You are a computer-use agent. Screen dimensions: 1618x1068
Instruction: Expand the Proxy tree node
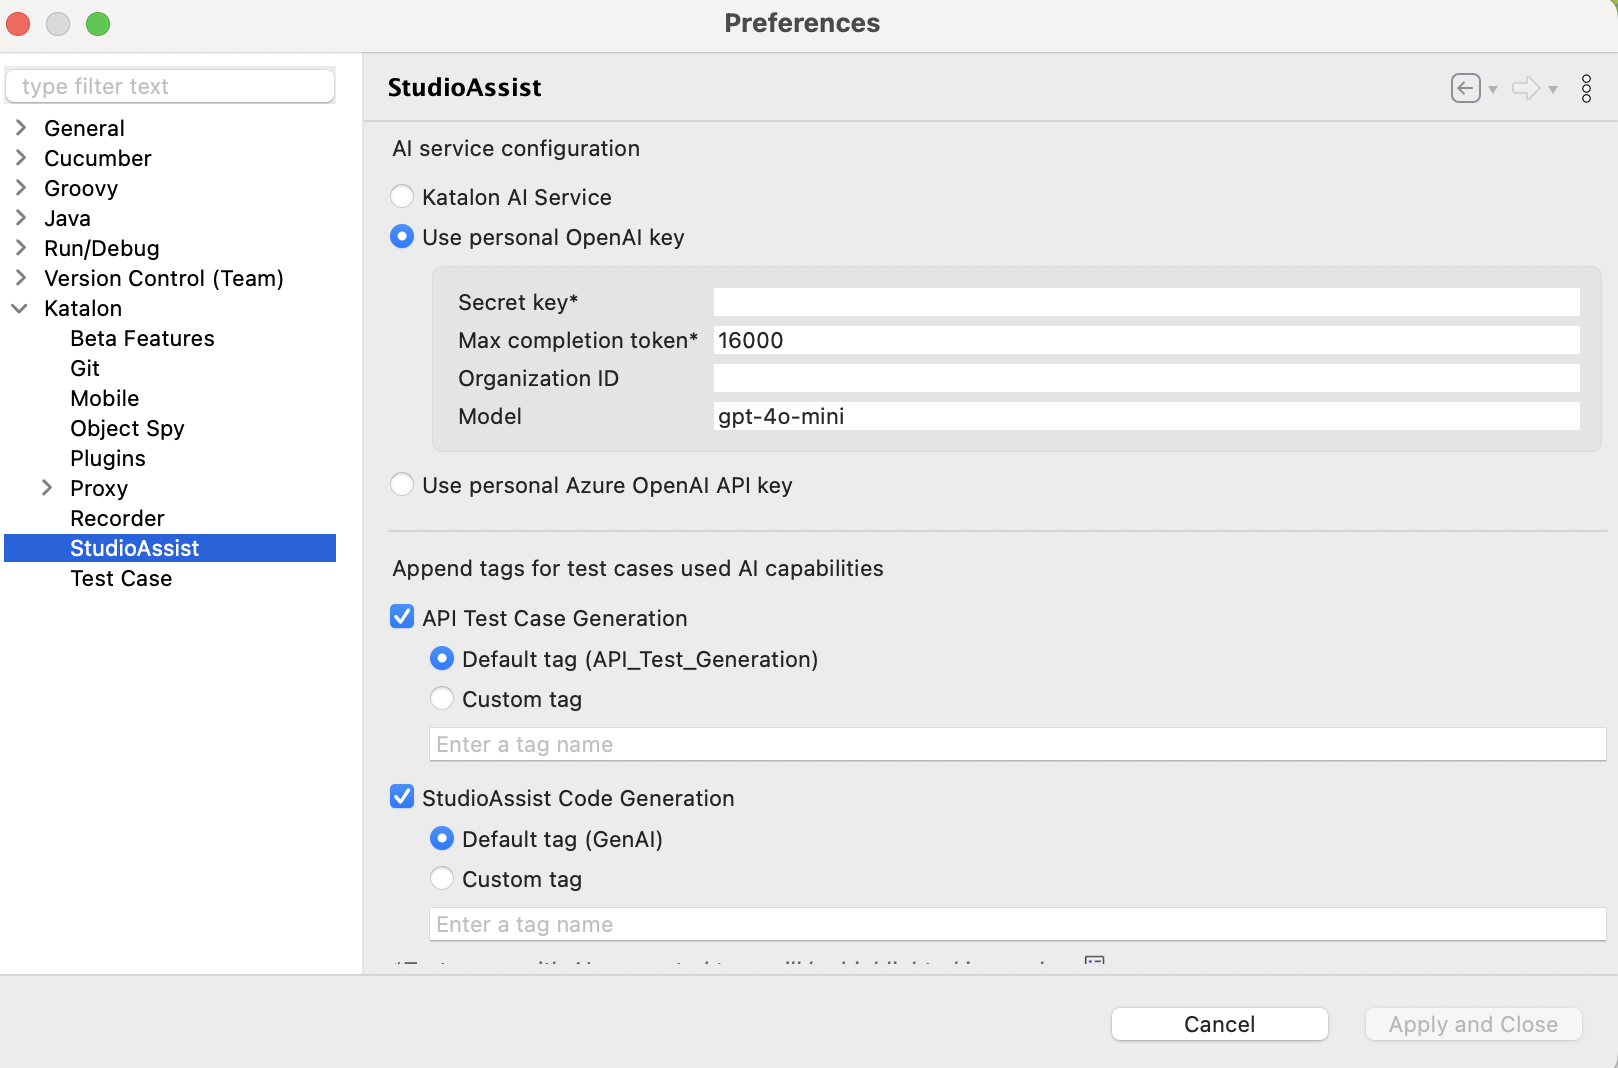click(x=47, y=487)
